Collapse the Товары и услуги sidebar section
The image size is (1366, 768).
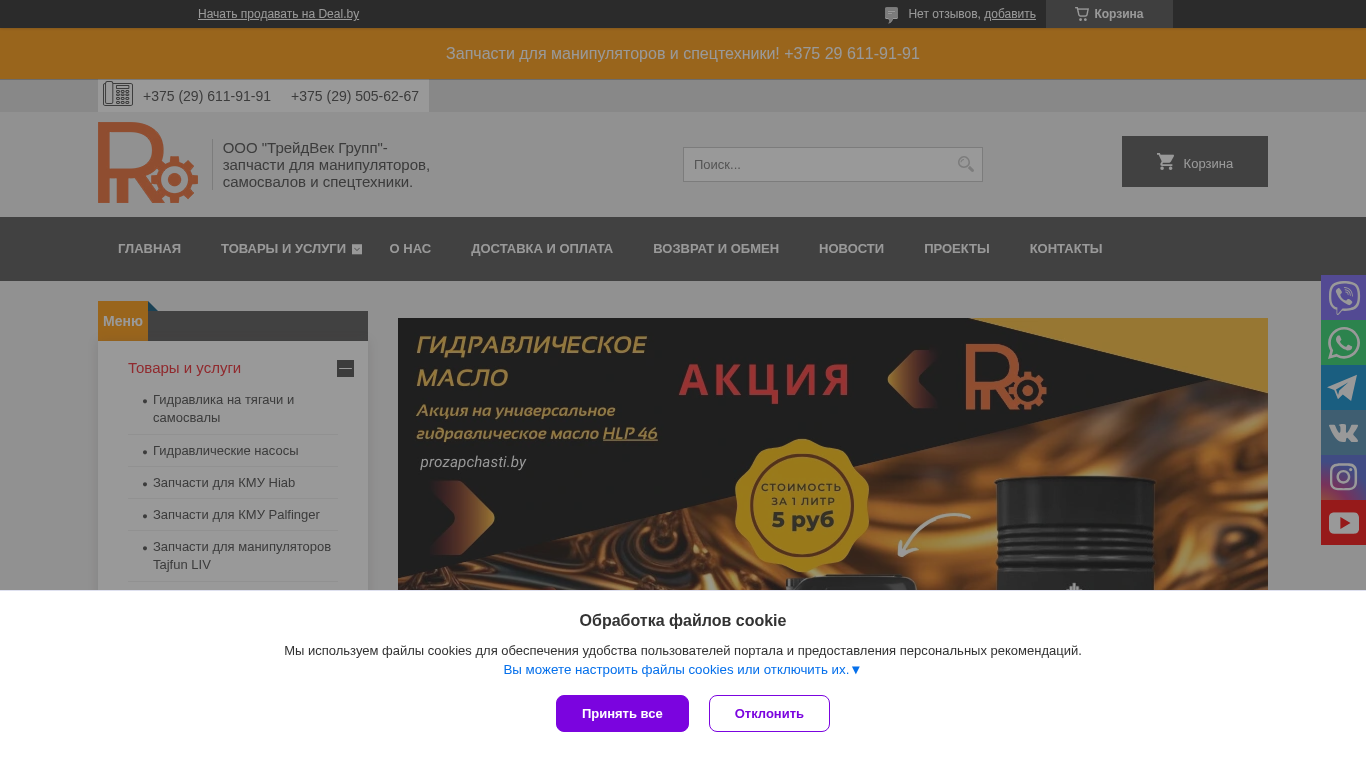click(345, 368)
